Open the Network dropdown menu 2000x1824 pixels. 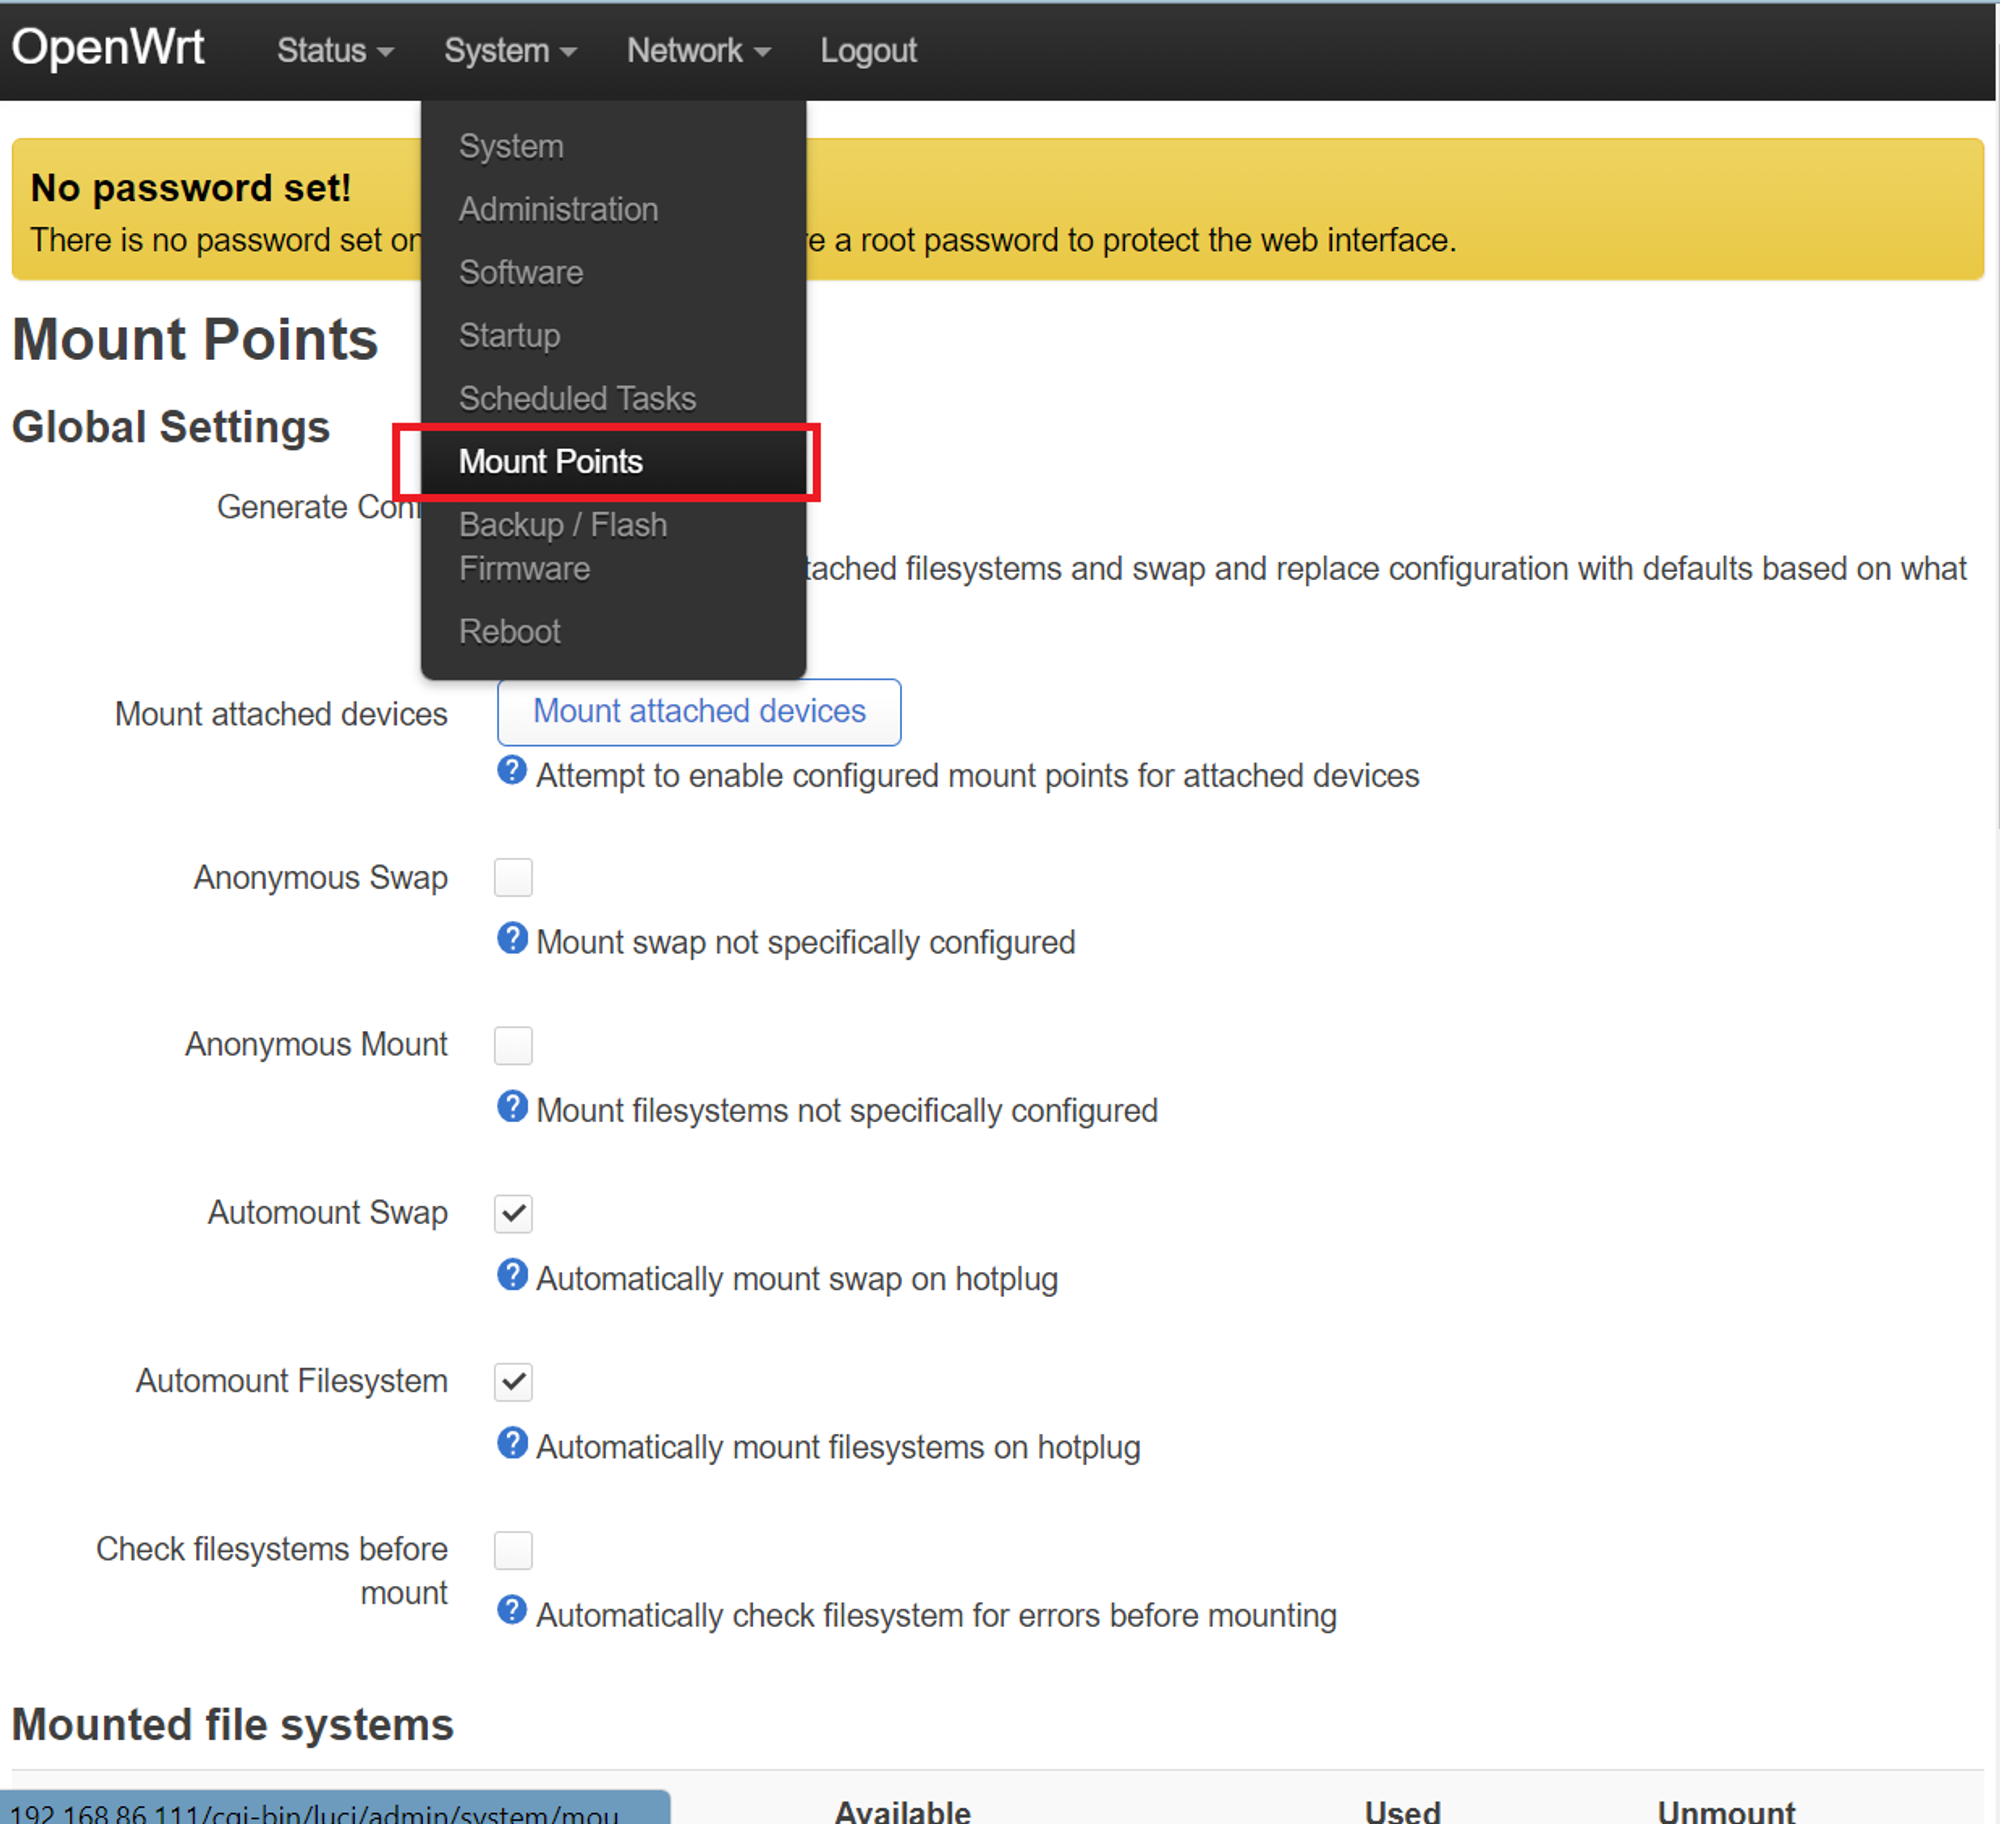pyautogui.click(x=697, y=50)
